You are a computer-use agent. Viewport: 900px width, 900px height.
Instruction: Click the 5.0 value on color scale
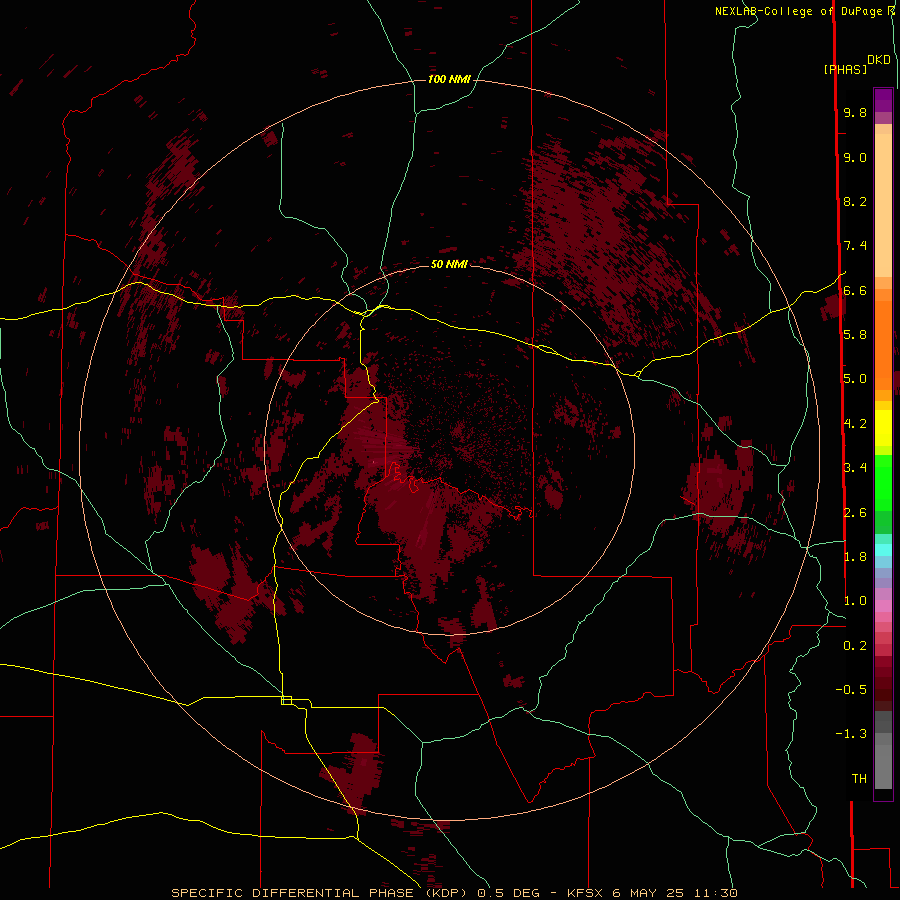pyautogui.click(x=855, y=379)
